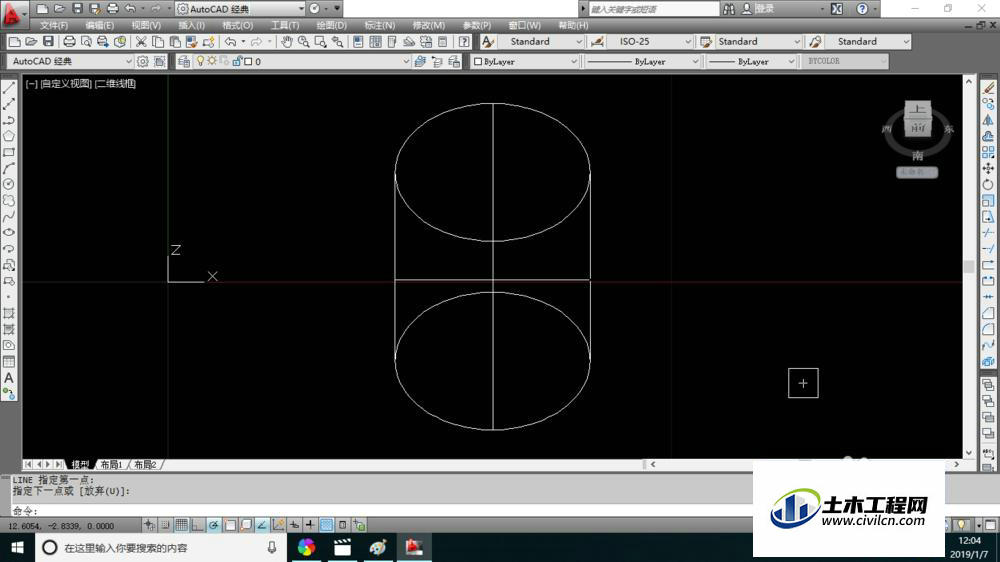Click the Plot printer icon
The width and height of the screenshot is (1000, 562).
(69, 41)
